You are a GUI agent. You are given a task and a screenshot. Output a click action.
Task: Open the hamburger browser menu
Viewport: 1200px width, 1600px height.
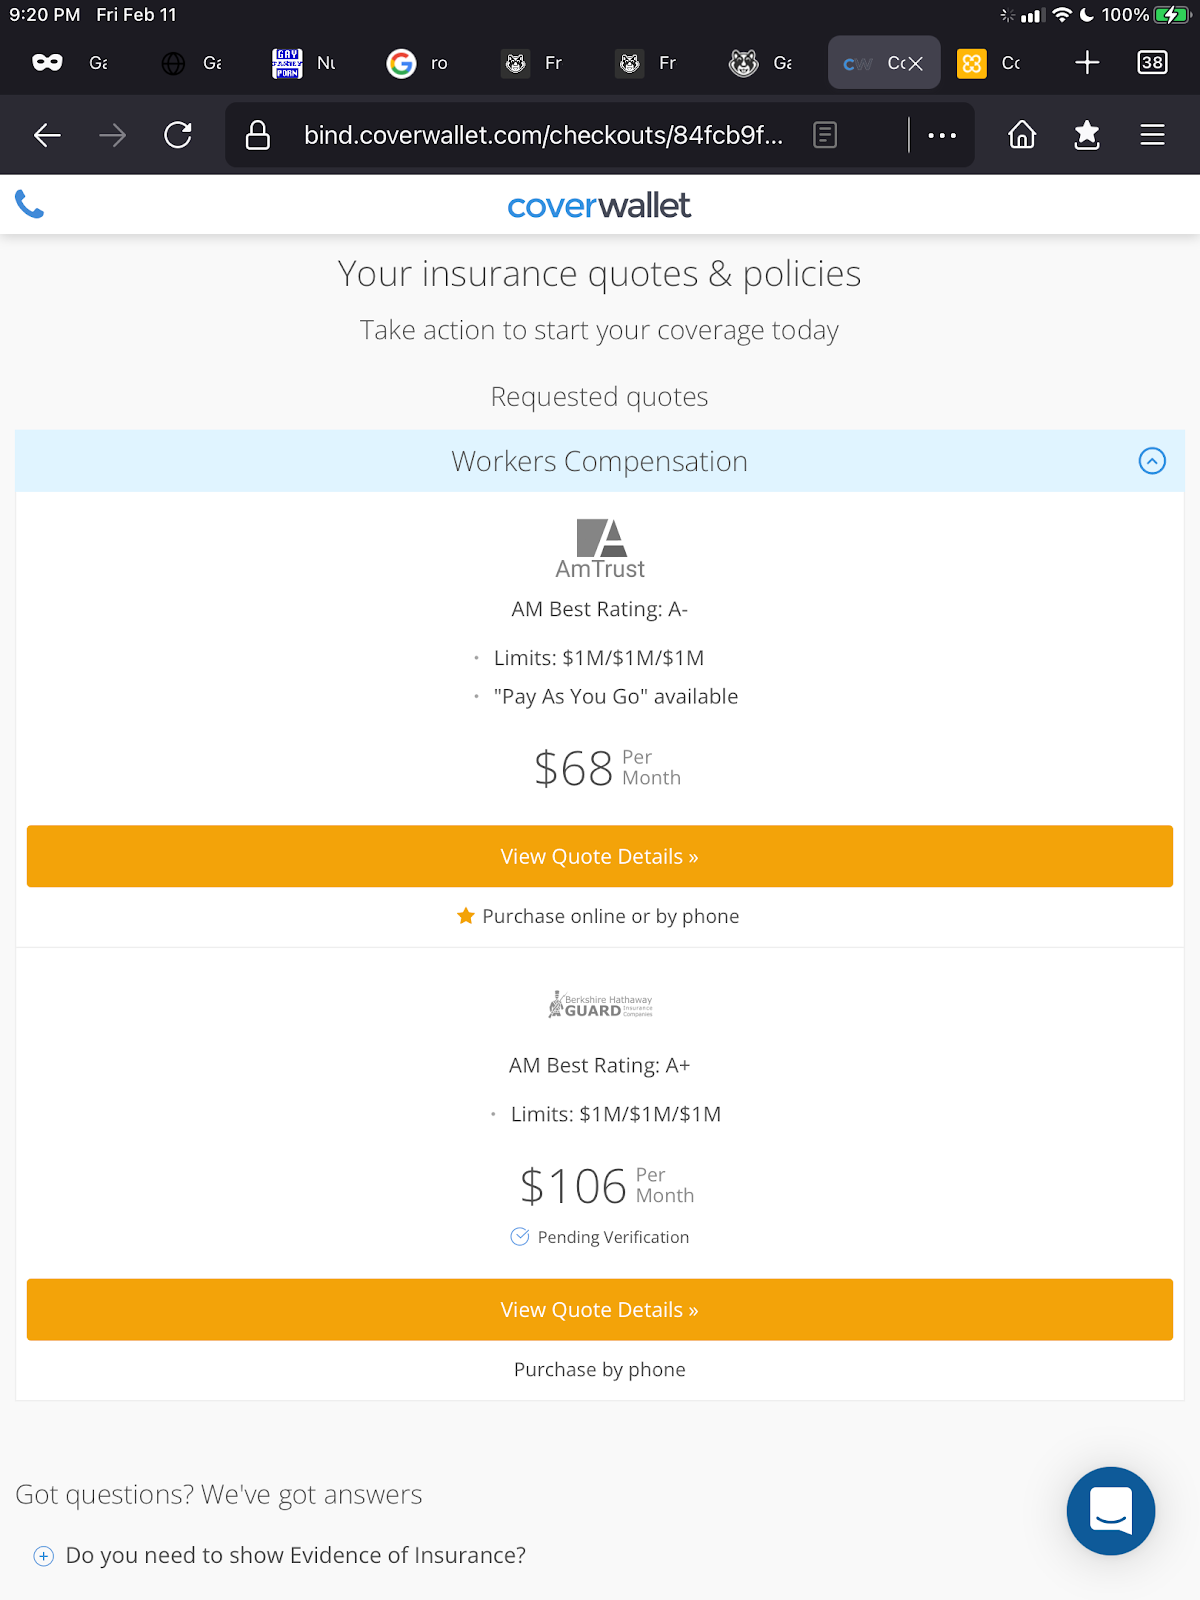(1152, 135)
